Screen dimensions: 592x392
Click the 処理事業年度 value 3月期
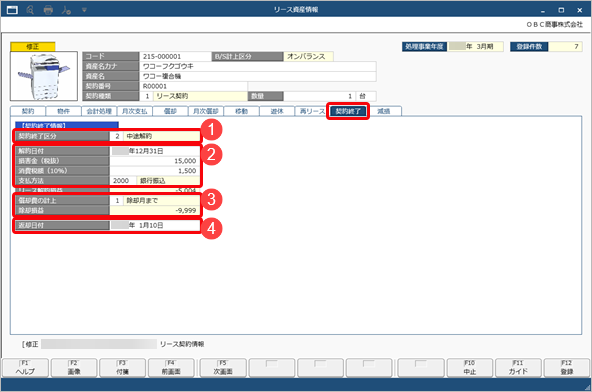[x=476, y=46]
